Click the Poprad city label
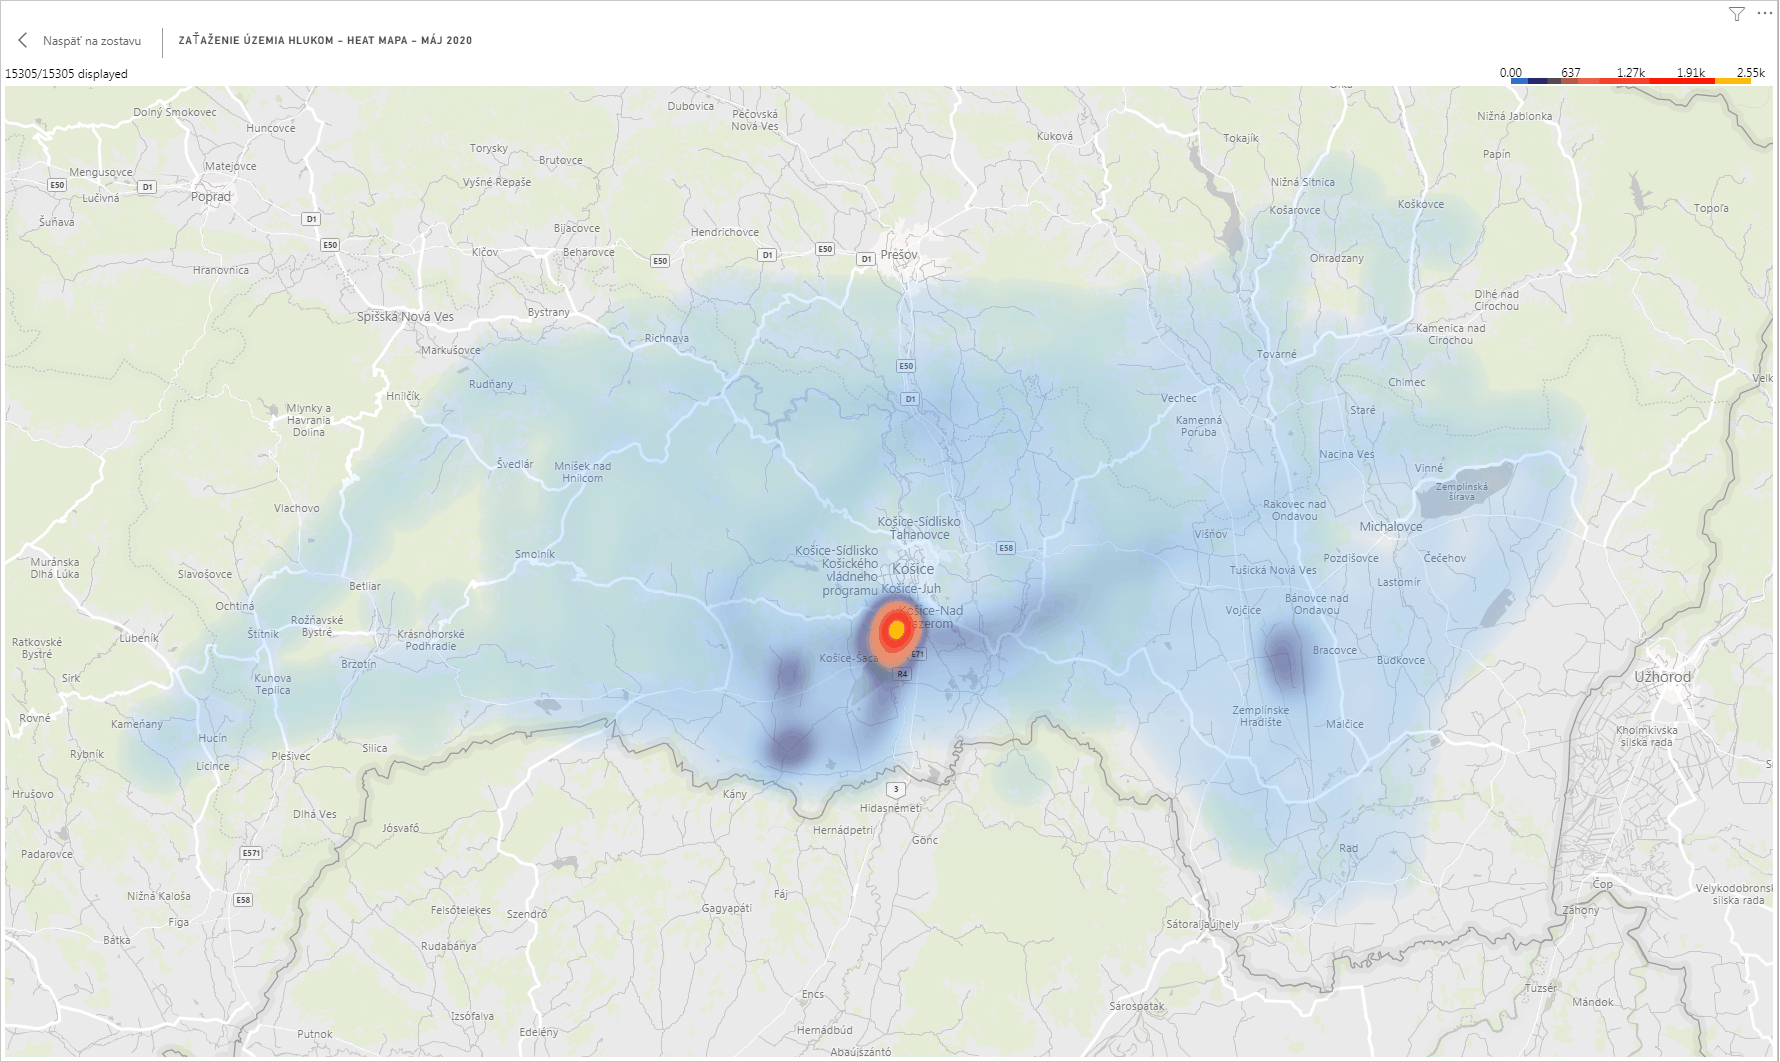The height and width of the screenshot is (1062, 1780). [x=211, y=197]
